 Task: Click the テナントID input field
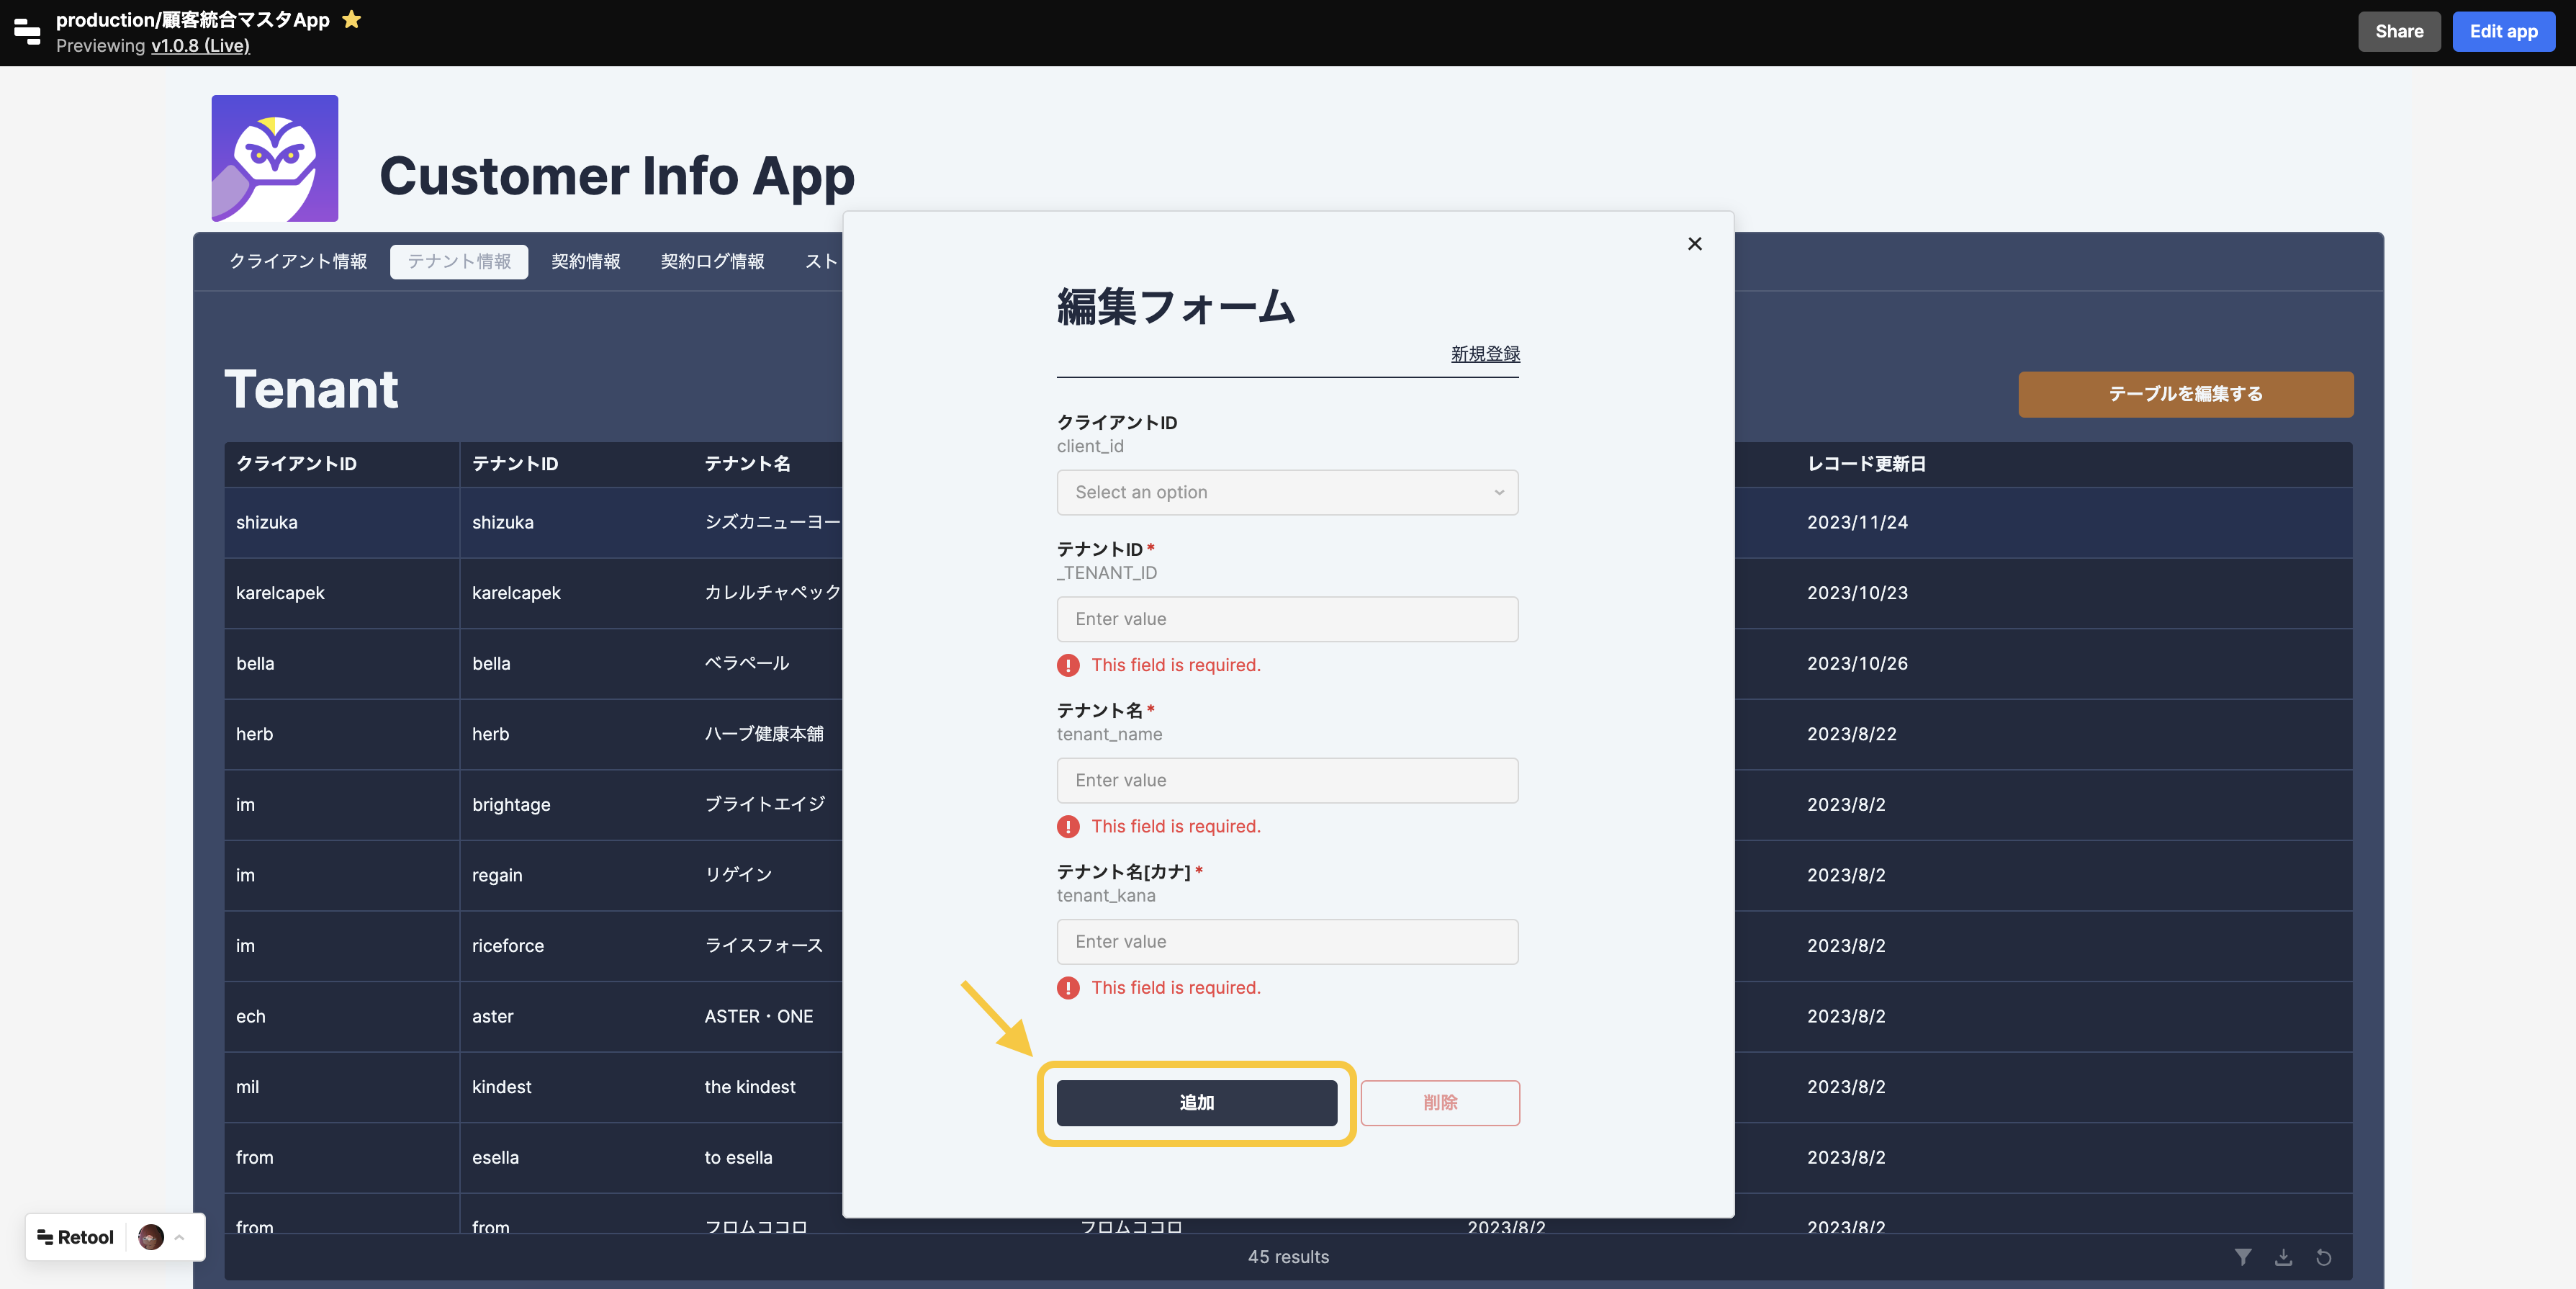click(1286, 619)
